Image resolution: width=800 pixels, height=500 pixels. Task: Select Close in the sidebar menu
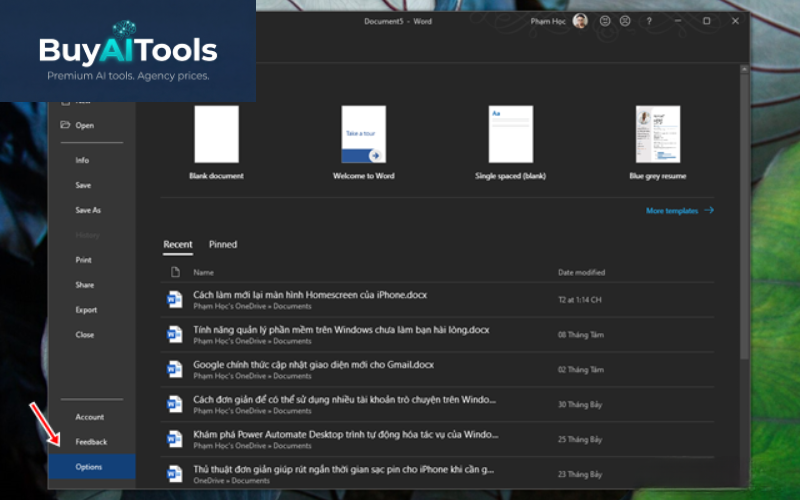(85, 335)
